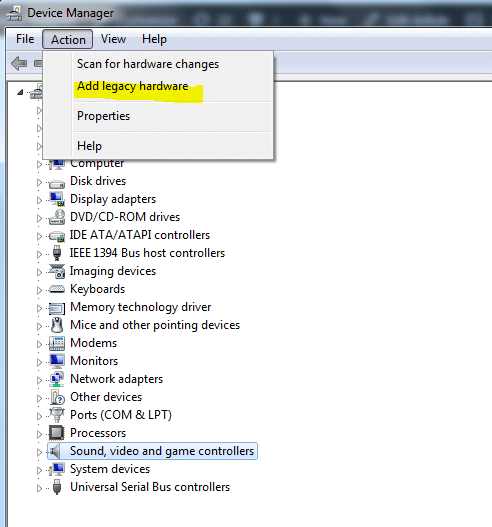This screenshot has width=492, height=527.
Task: Select the Processors label
Action: pyautogui.click(x=98, y=433)
